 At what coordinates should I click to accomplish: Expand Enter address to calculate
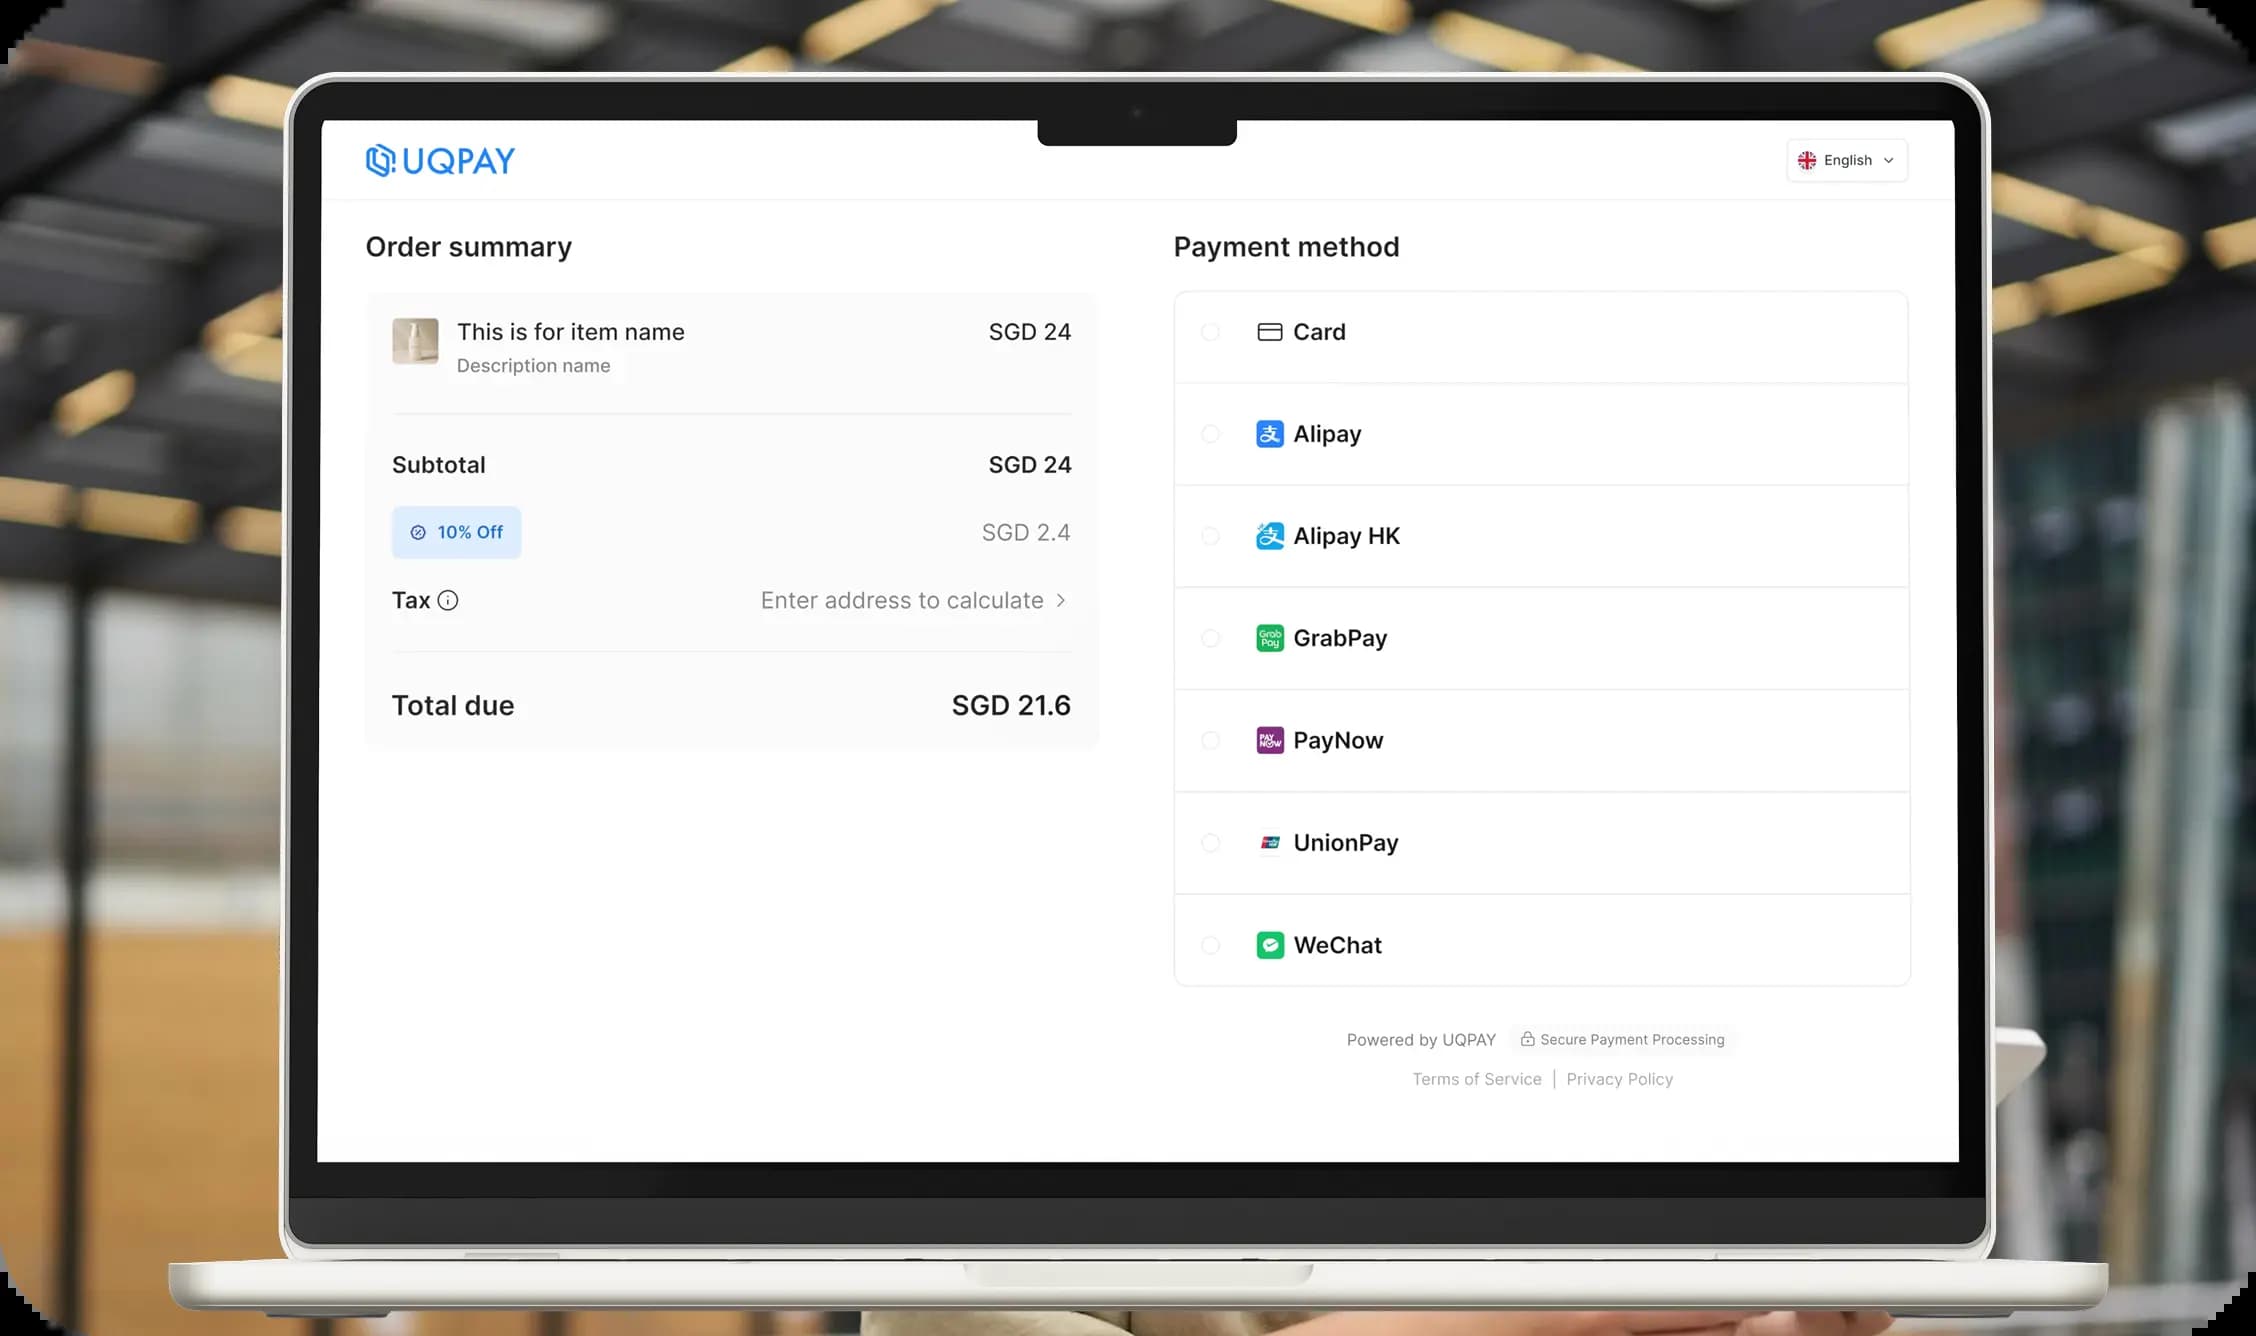tap(901, 600)
